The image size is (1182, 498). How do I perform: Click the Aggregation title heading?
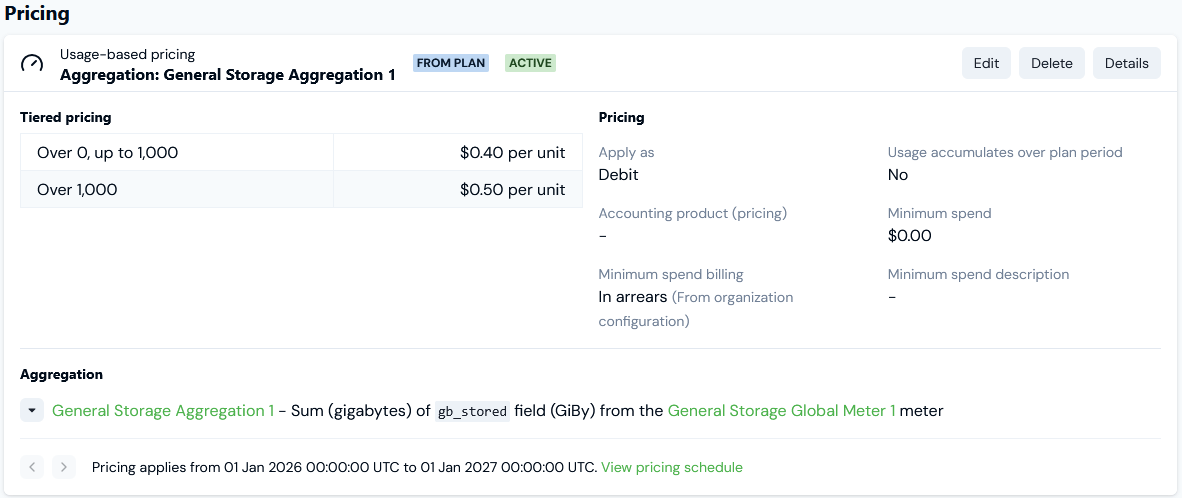[61, 374]
